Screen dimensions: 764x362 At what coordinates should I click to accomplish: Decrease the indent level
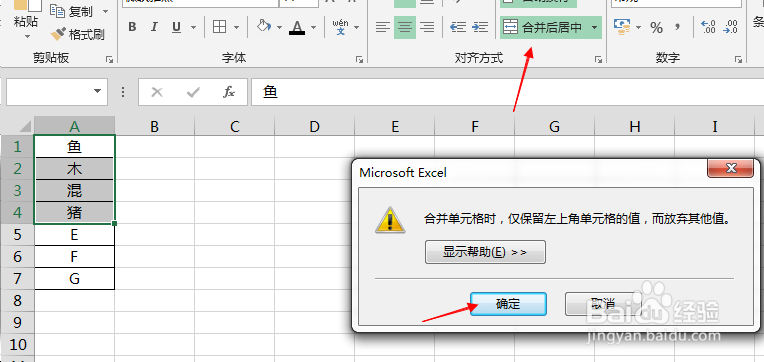click(x=458, y=27)
